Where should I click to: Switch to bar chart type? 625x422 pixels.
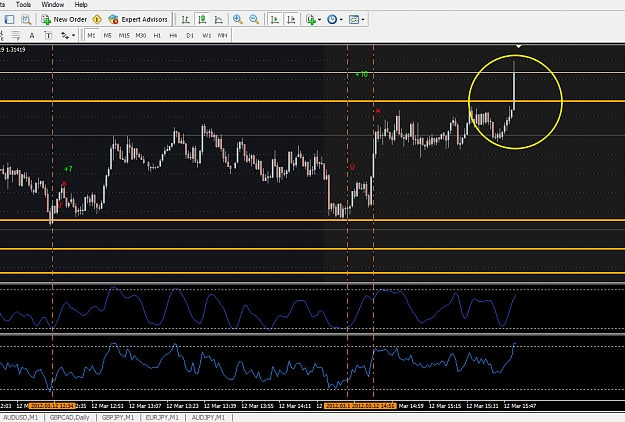tap(185, 19)
